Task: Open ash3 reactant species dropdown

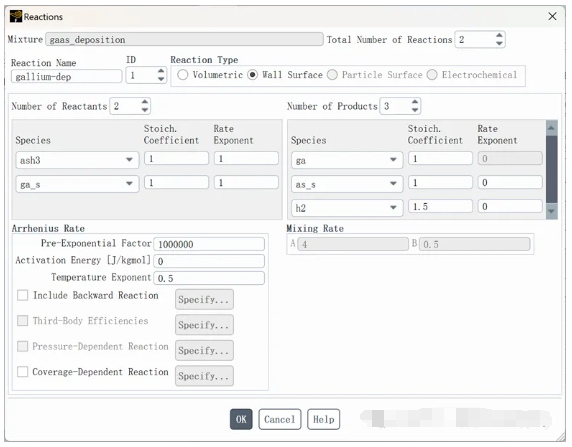Action: point(77,160)
